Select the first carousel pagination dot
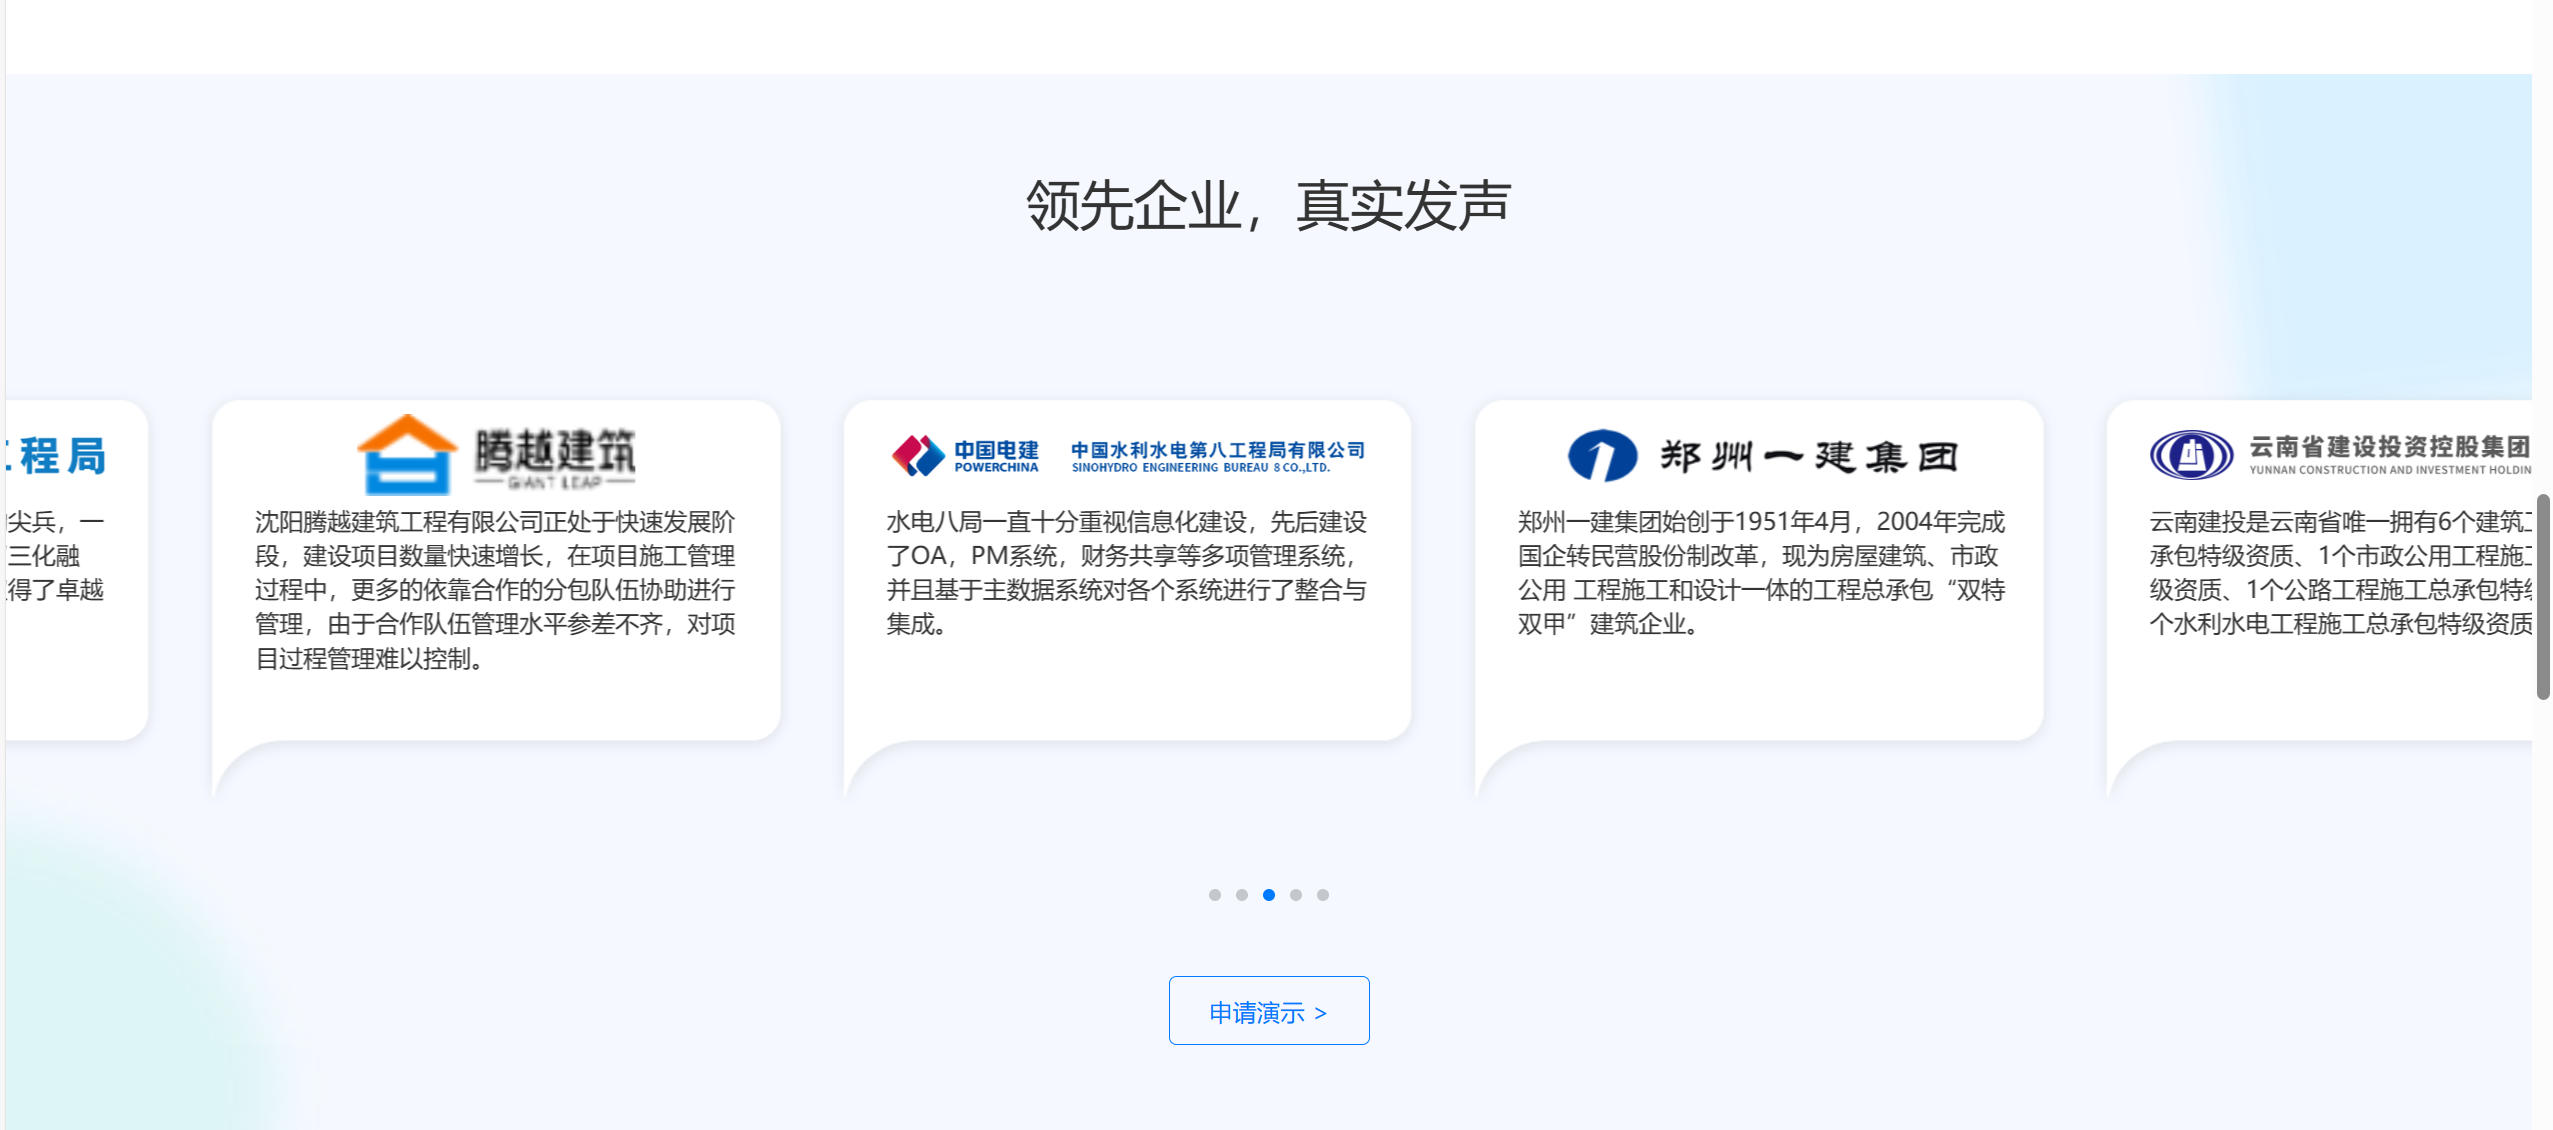The image size is (2553, 1130). (1214, 895)
